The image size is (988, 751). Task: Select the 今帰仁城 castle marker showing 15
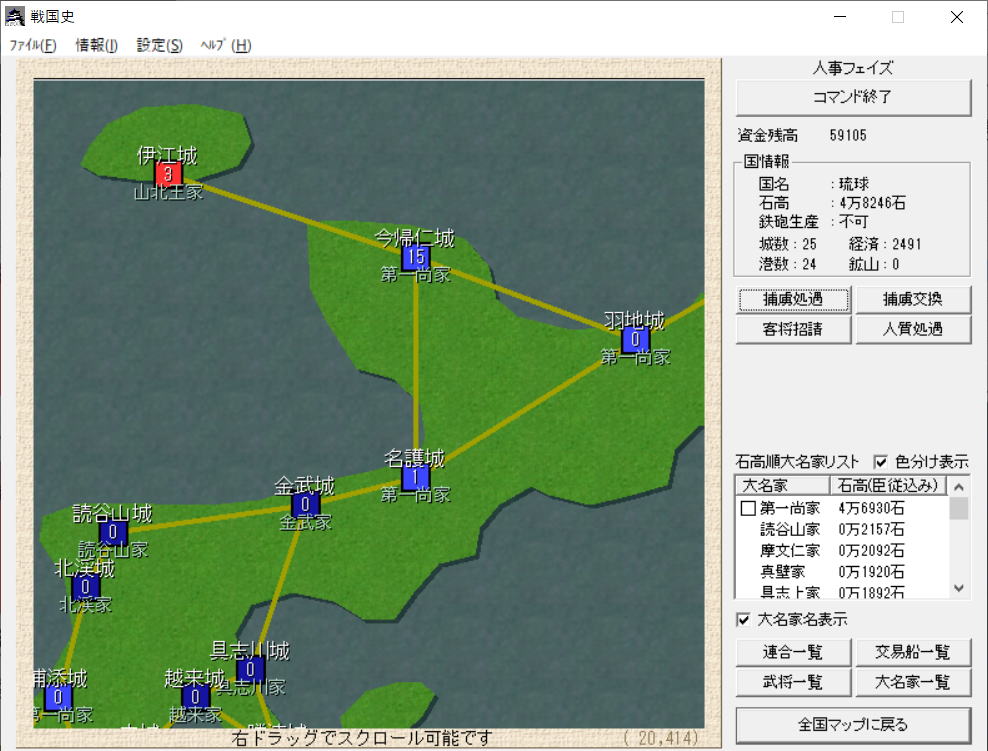pyautogui.click(x=415, y=258)
